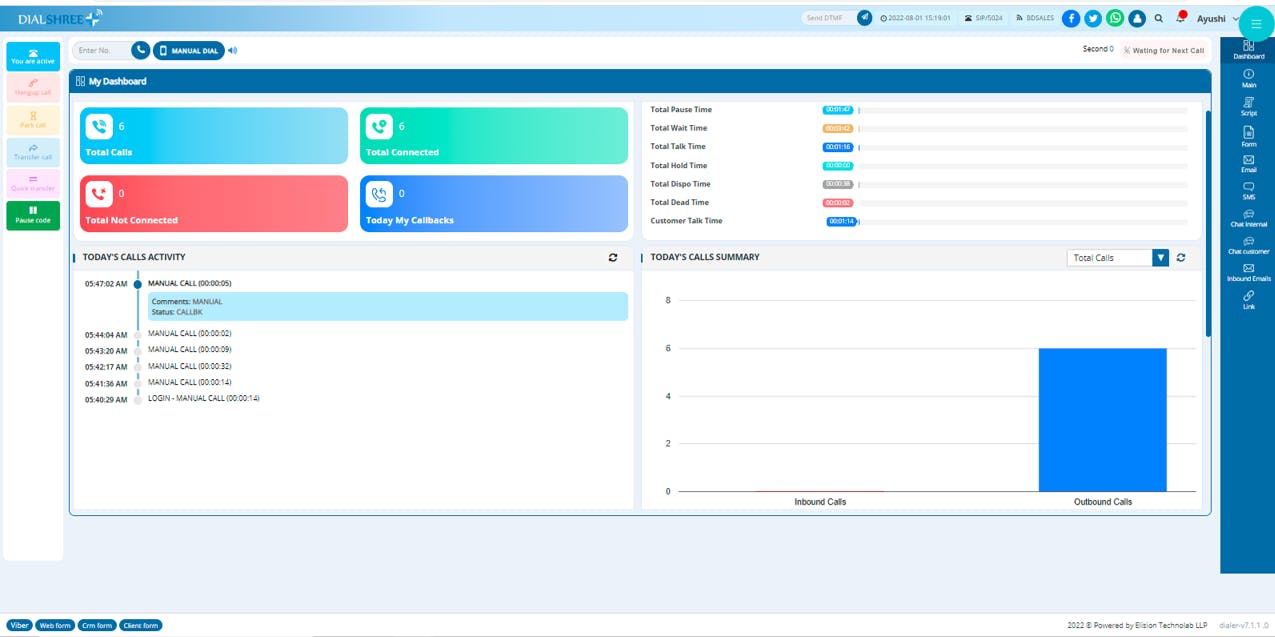Click the Customer Talk Time value badge
The image size is (1275, 637).
point(841,221)
